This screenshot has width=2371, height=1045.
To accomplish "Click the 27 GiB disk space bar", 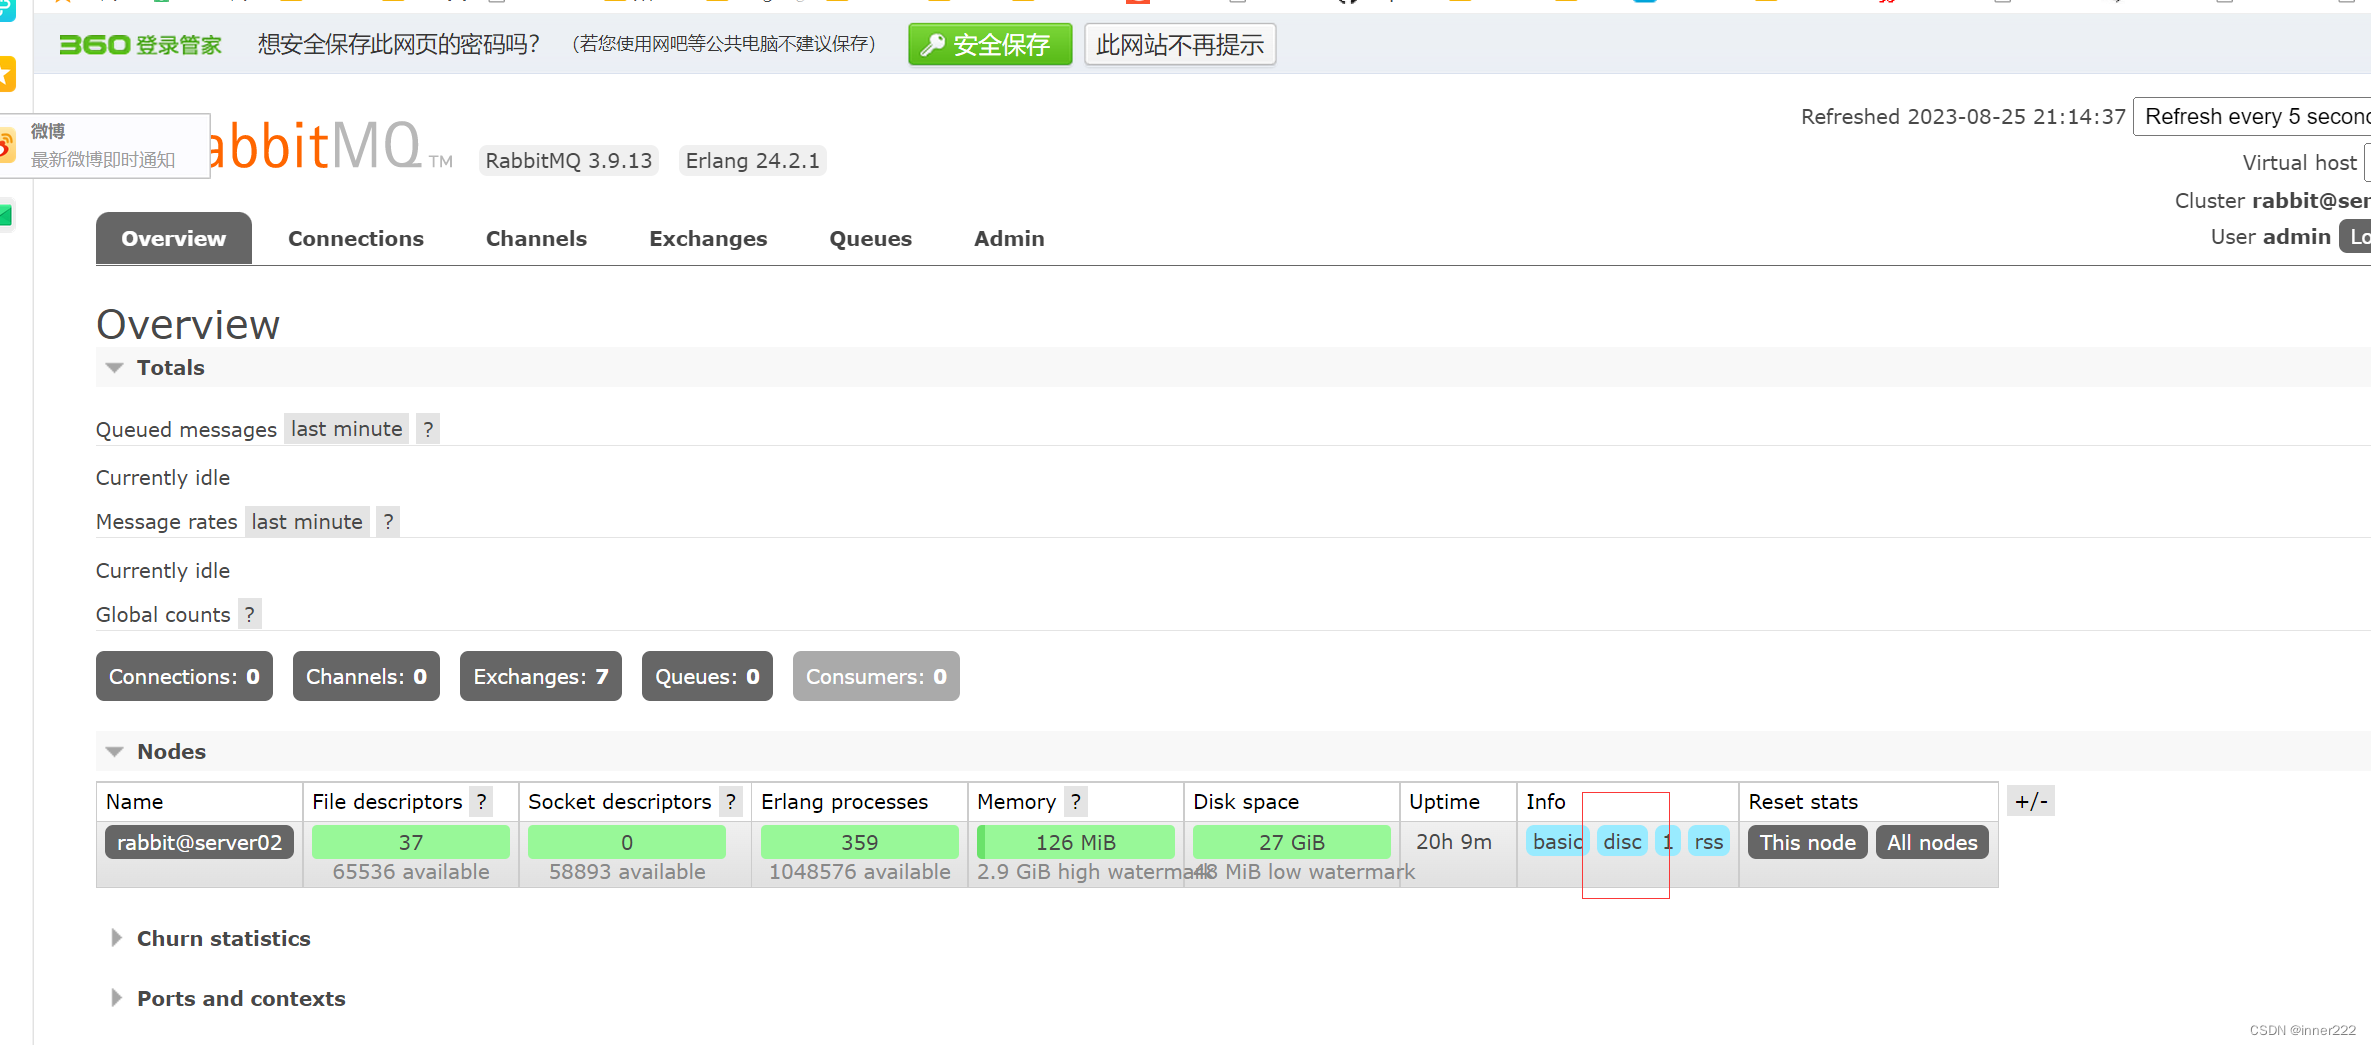I will [1291, 843].
